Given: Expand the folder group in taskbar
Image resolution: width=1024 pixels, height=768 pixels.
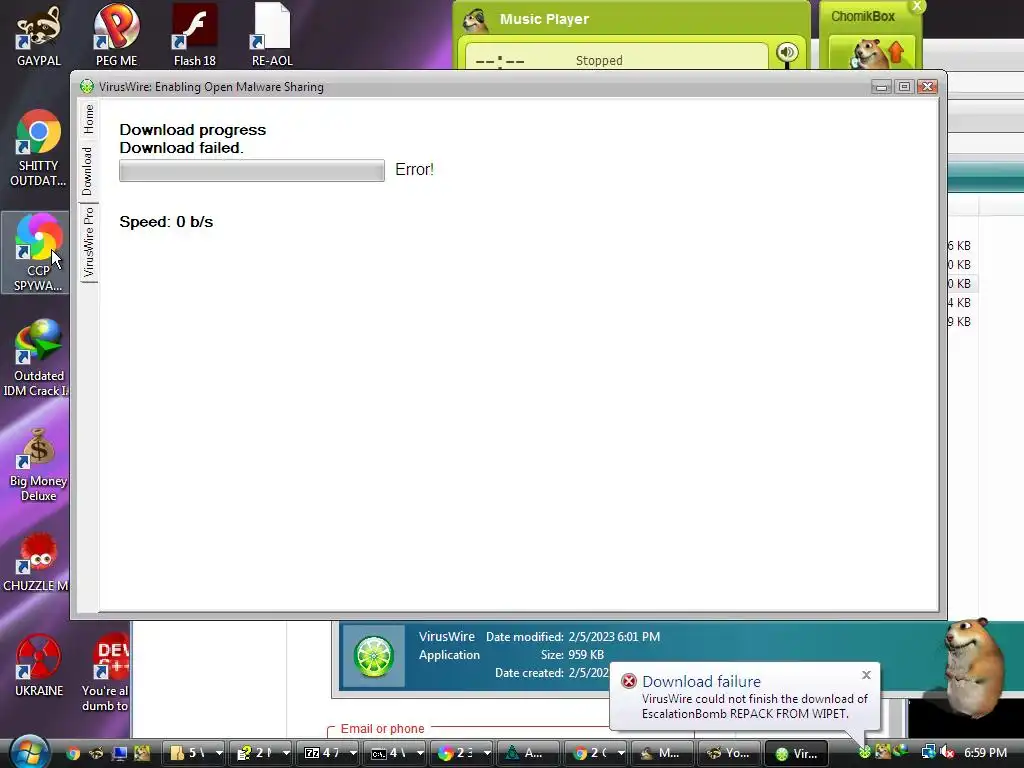Looking at the screenshot, I should pos(219,753).
